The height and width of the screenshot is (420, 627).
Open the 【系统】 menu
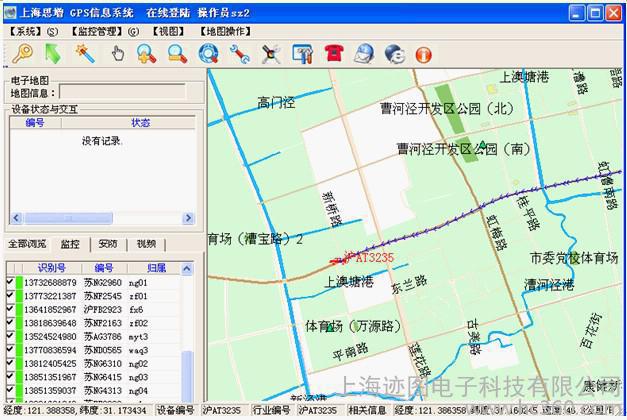[x=33, y=31]
